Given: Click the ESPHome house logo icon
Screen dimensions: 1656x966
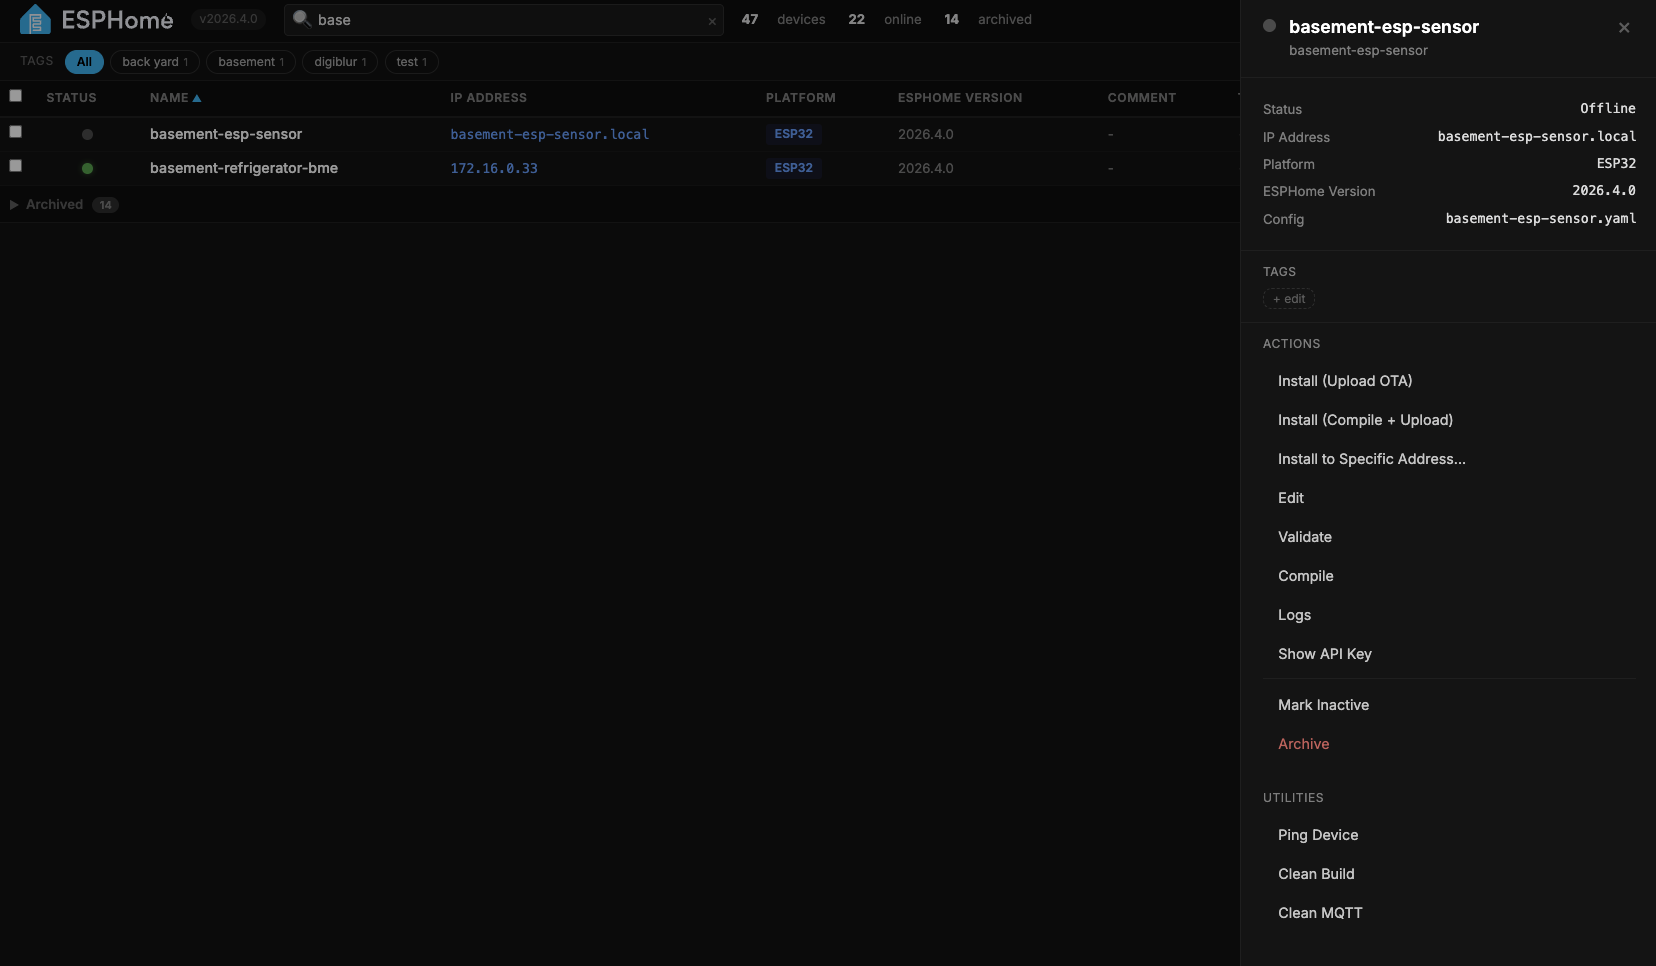Looking at the screenshot, I should (35, 19).
